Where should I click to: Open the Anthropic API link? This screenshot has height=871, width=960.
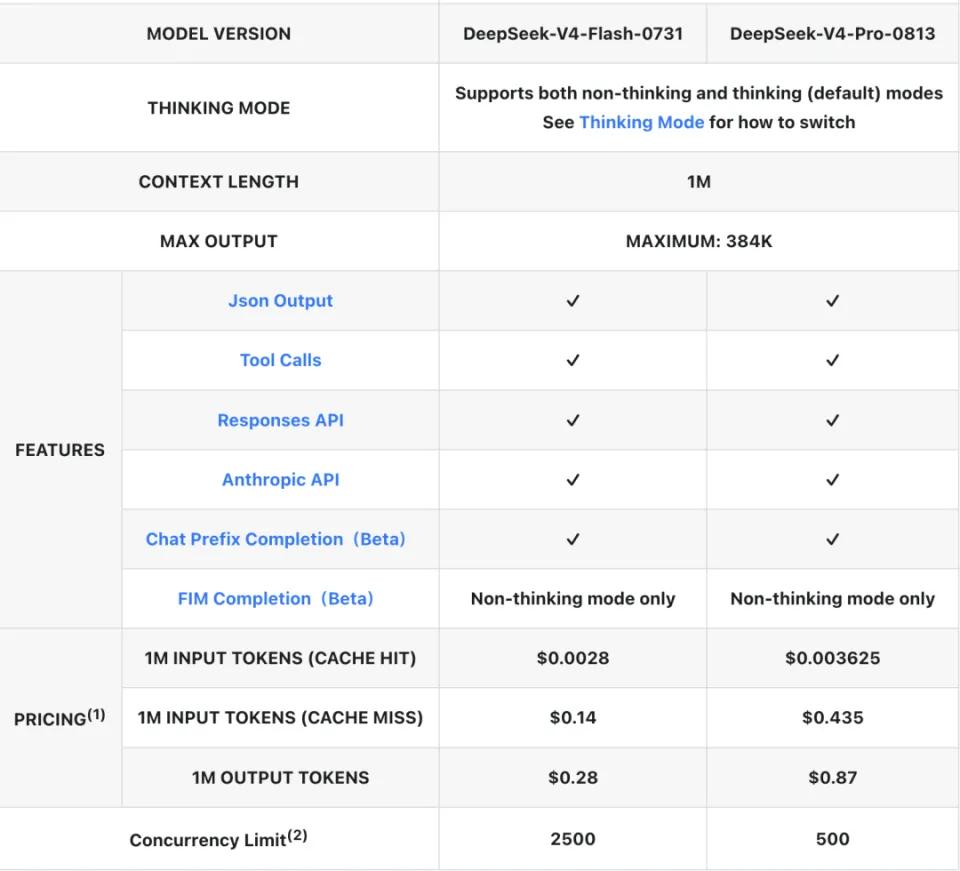coord(280,479)
